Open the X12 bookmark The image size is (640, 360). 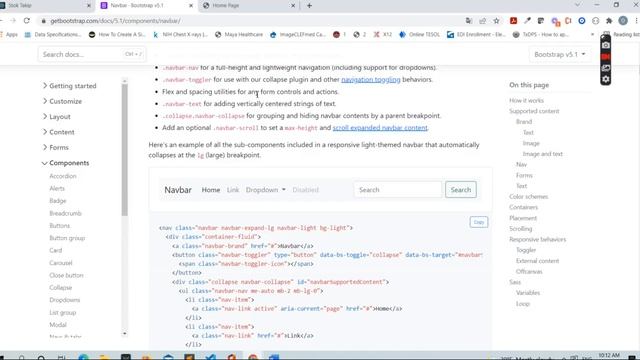[382, 35]
